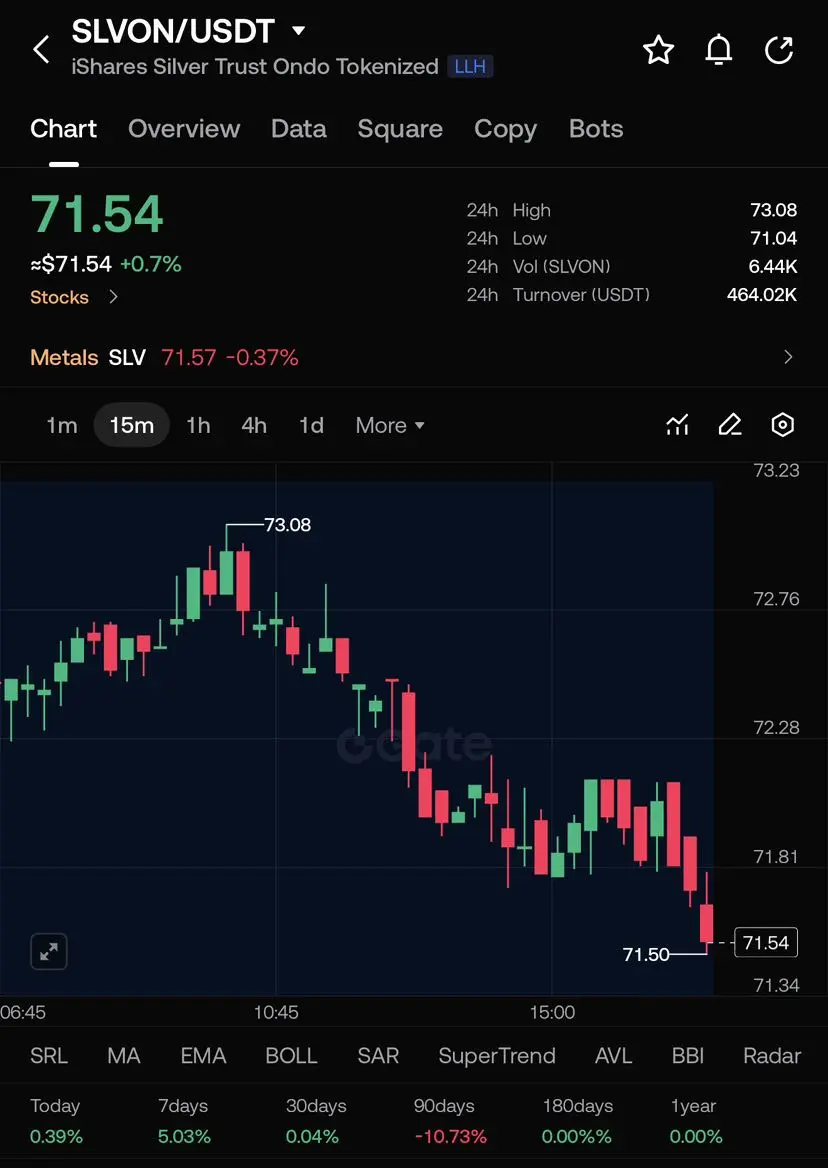Open price alert bell icon
Viewport: 828px width, 1168px height.
pos(719,50)
